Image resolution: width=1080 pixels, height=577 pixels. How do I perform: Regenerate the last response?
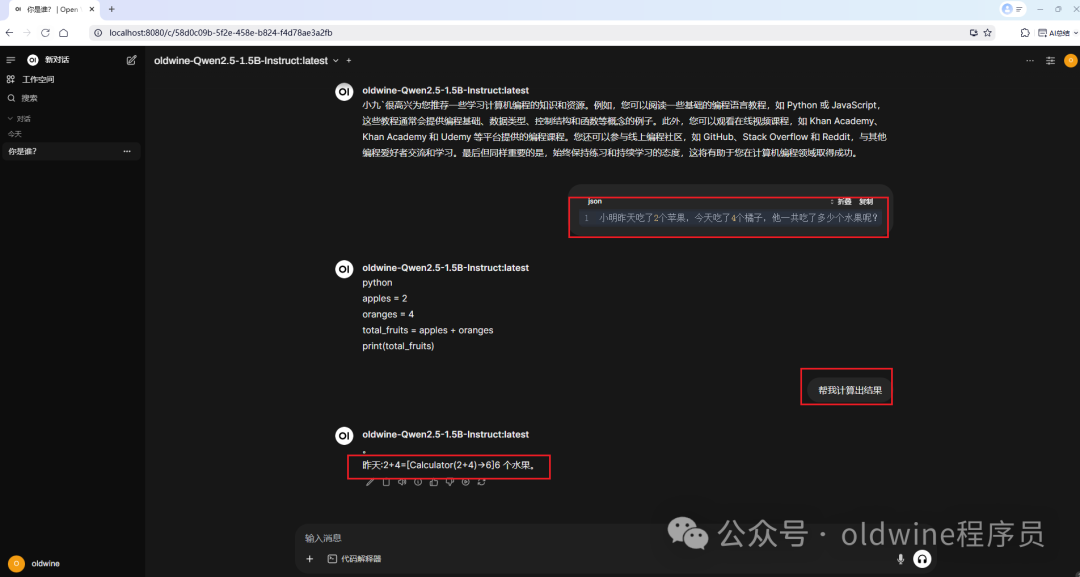[481, 482]
